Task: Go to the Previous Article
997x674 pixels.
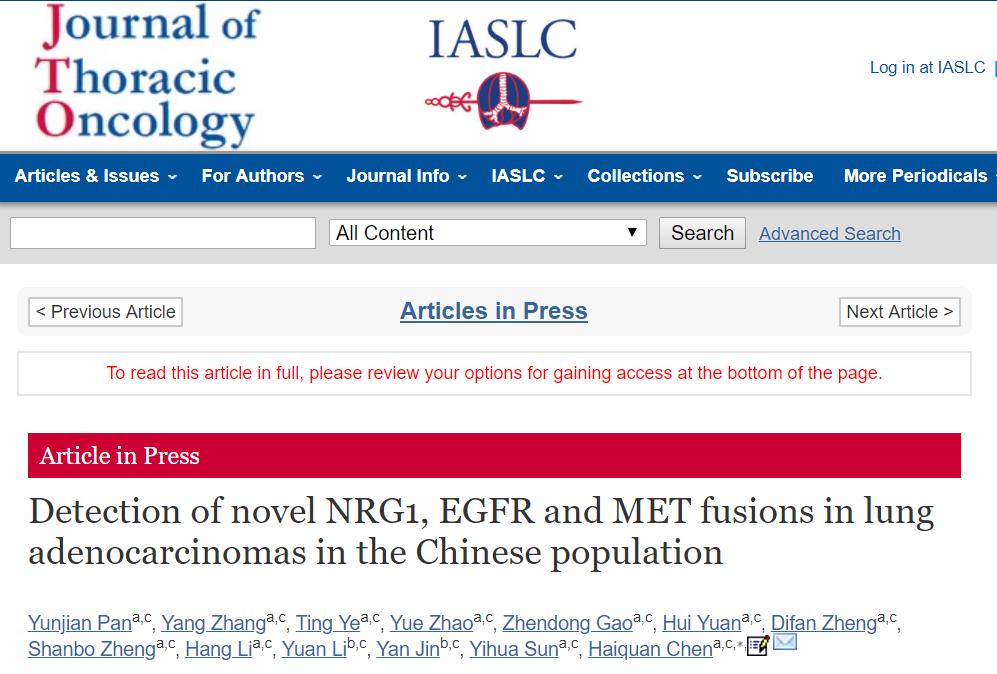Action: 106,312
